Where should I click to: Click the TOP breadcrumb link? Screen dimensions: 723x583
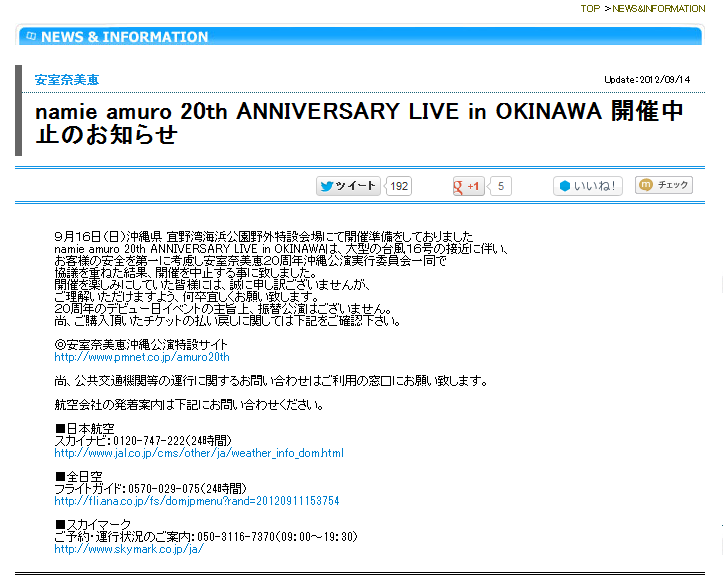coord(590,9)
